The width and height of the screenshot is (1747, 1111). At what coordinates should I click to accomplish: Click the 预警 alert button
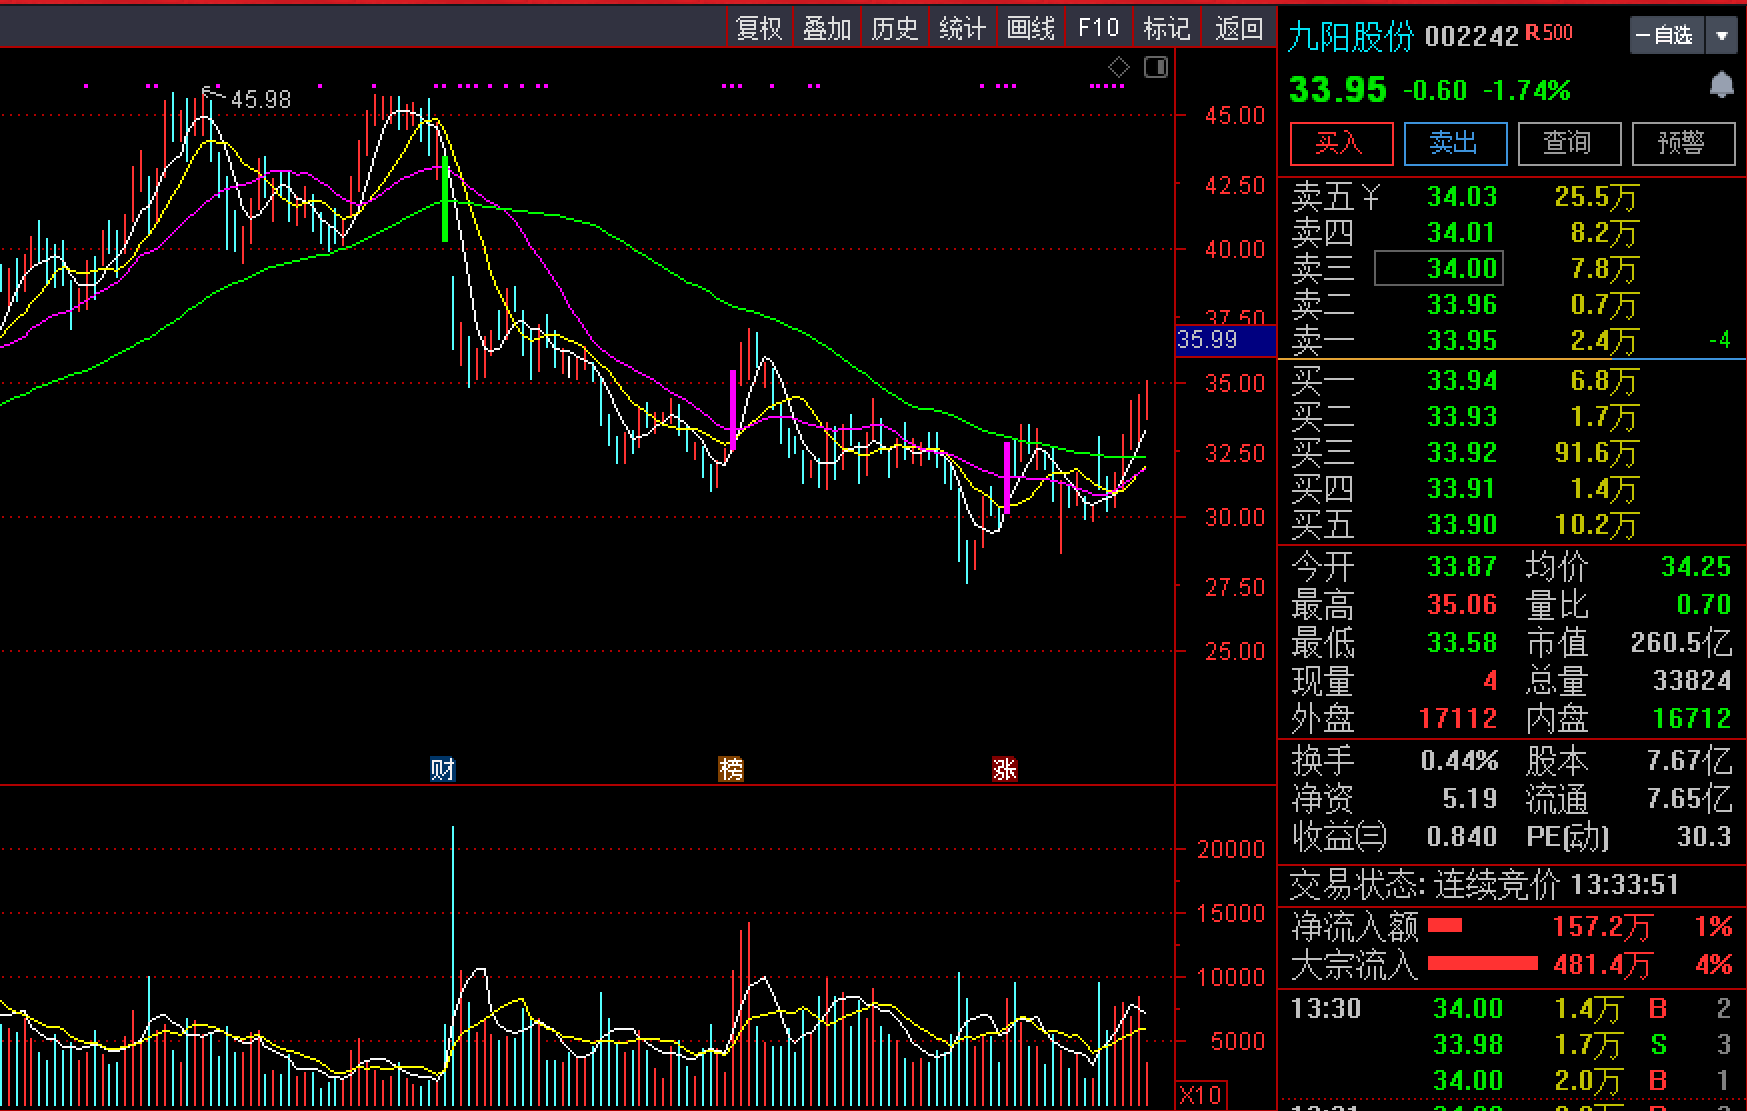click(1683, 144)
